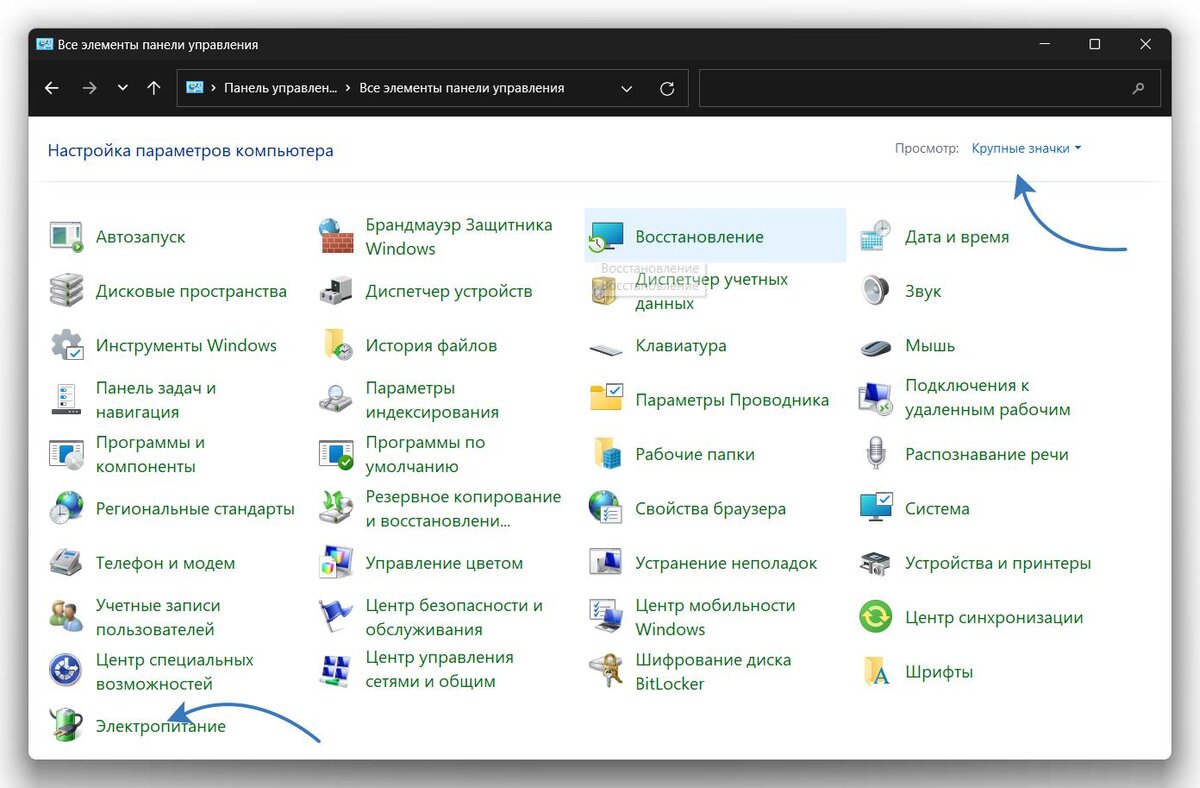Open the Клавиатура keyboard icon
The width and height of the screenshot is (1200, 788).
(606, 348)
